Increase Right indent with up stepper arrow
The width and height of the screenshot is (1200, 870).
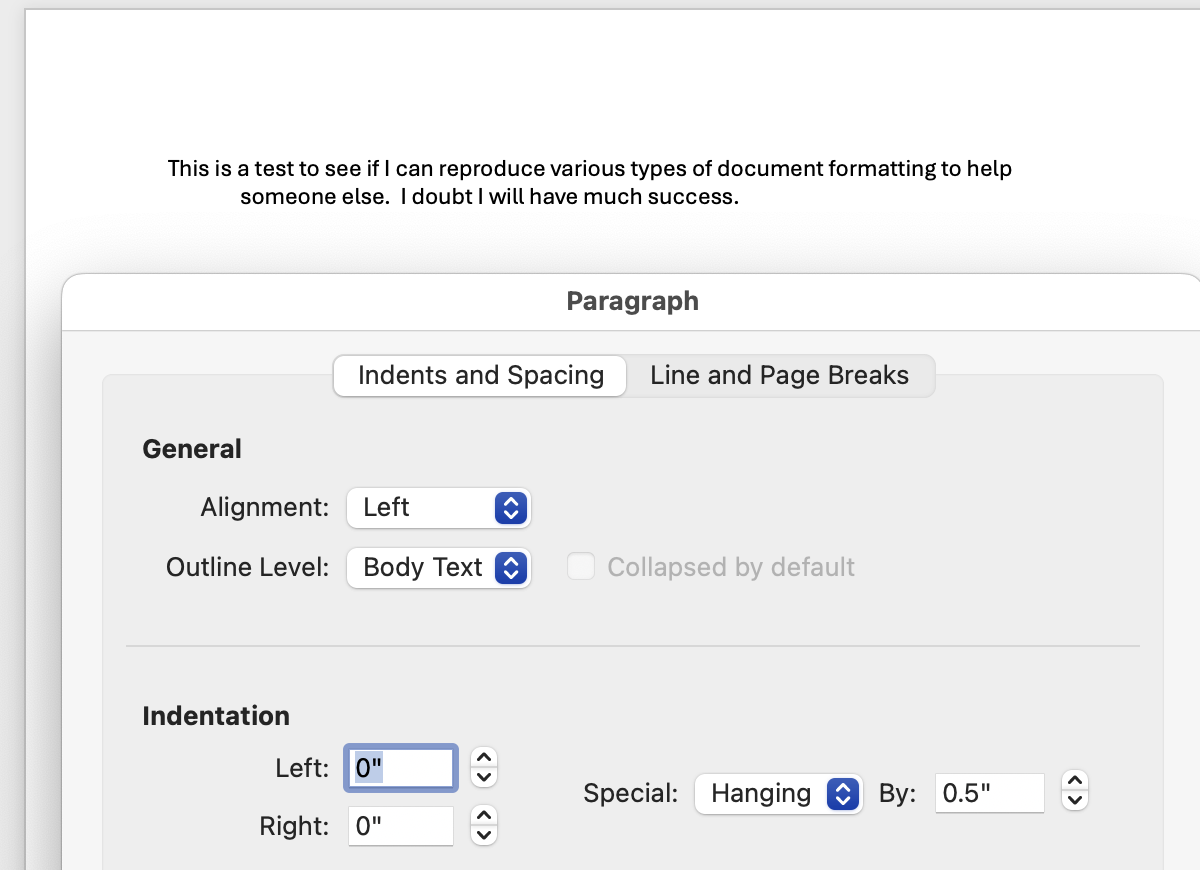pyautogui.click(x=484, y=816)
